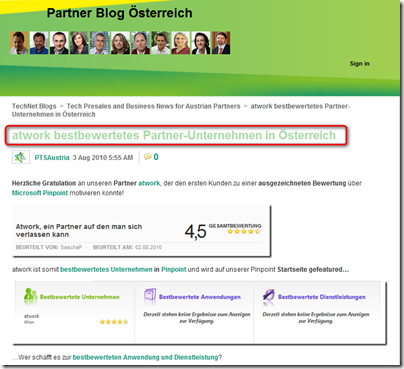Viewport: 404px width, 369px height.
Task: Select the Bestbewertete Unternehmen heading
Action: (x=79, y=297)
